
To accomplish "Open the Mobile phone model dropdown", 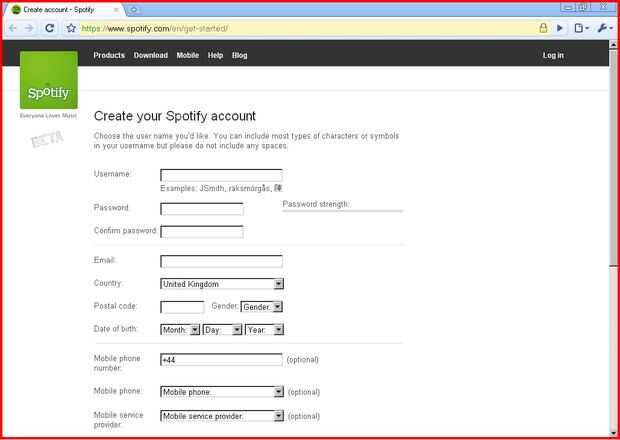I will point(222,392).
